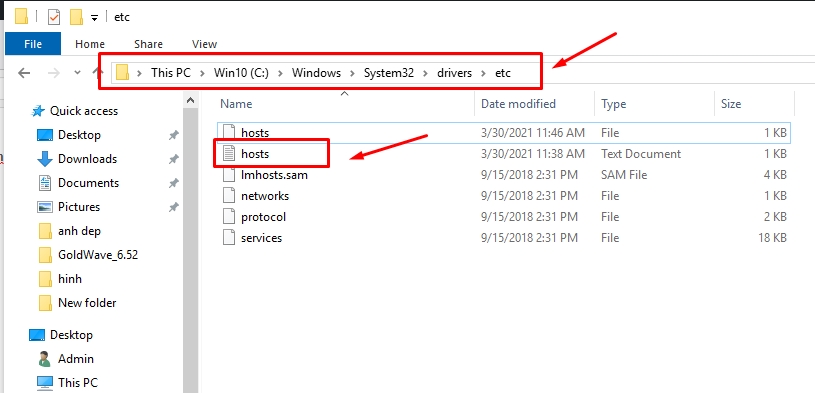Click the SAM File type cell

(x=624, y=175)
